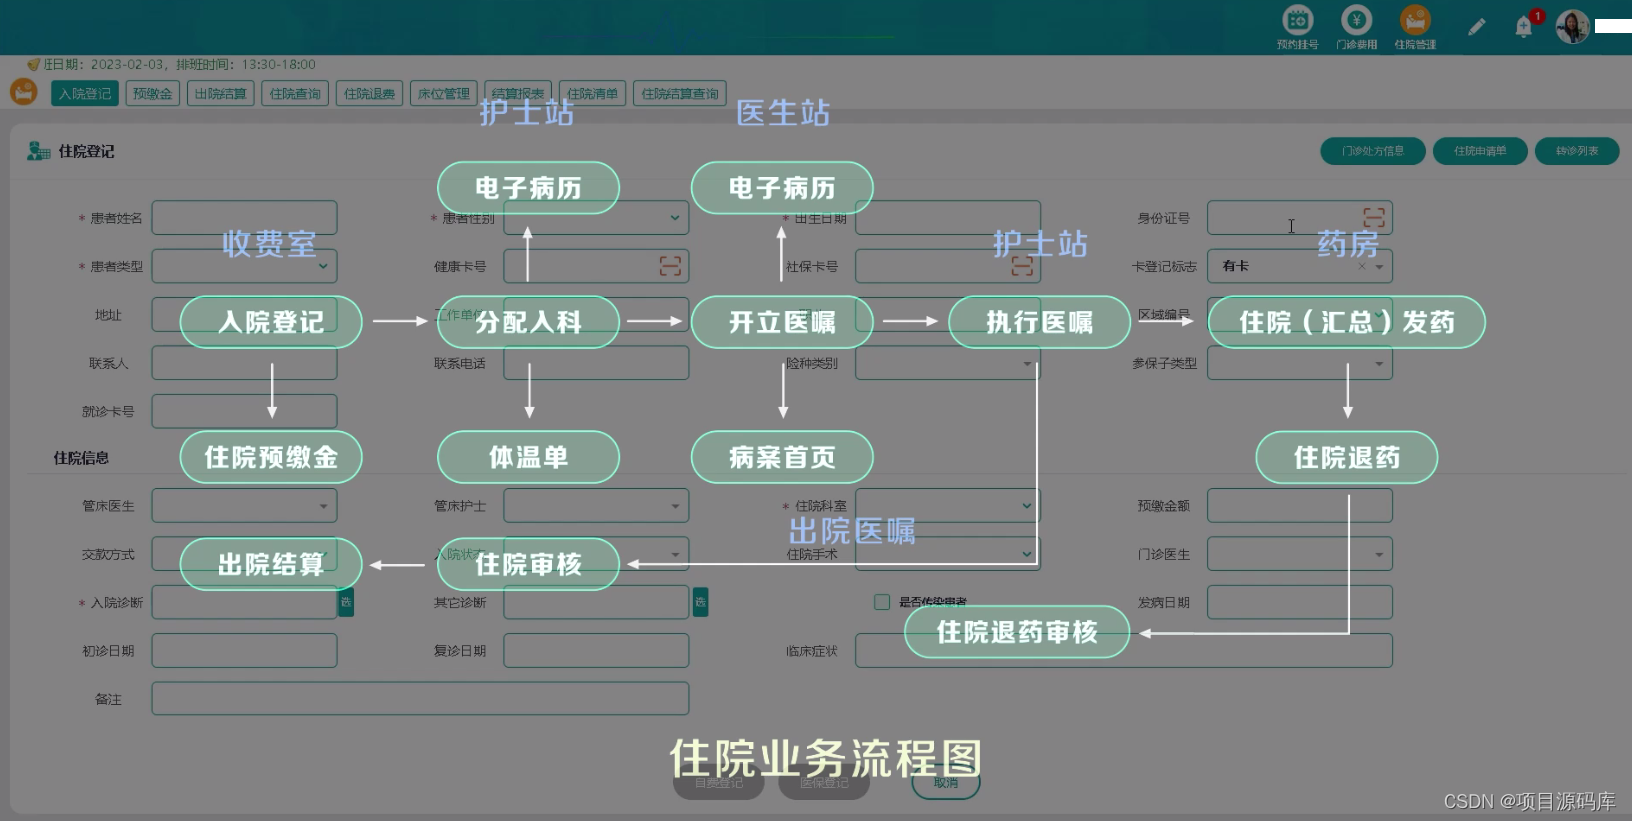Image resolution: width=1632 pixels, height=821 pixels.
Task: Open the 卡登记标志 dropdown arrow
Action: point(1379,266)
